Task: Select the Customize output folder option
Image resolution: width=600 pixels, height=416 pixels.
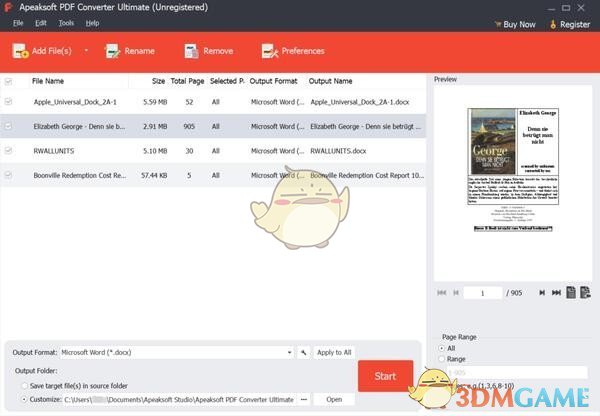Action: tap(25, 399)
